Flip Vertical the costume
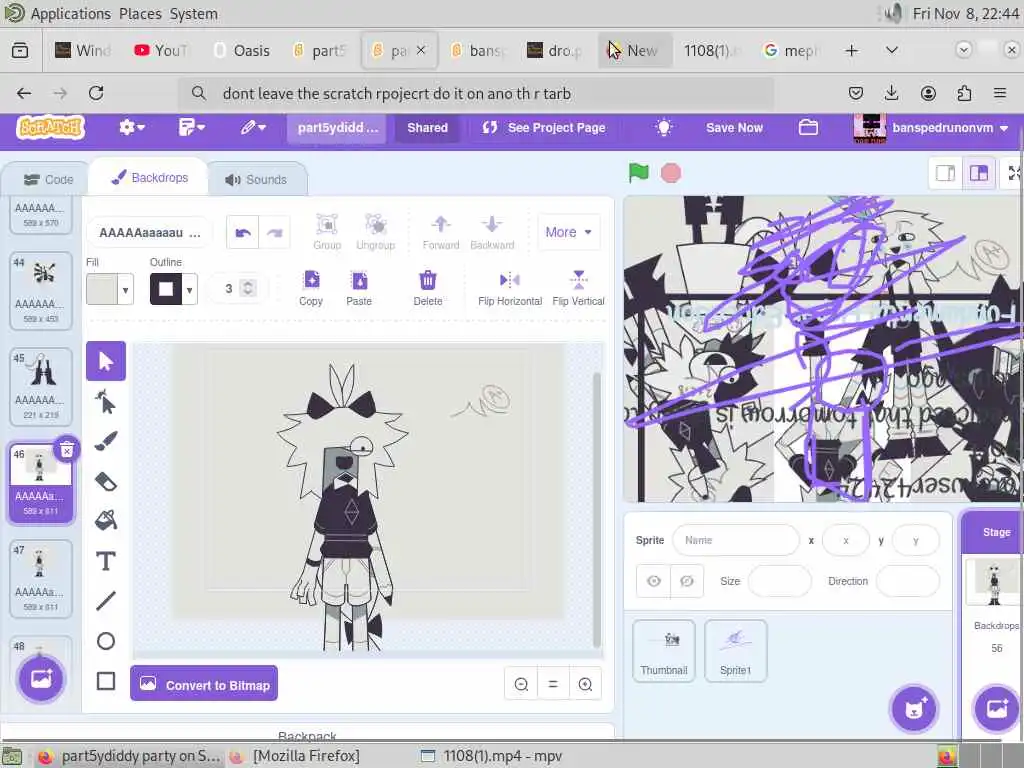The image size is (1024, 768). tap(579, 287)
